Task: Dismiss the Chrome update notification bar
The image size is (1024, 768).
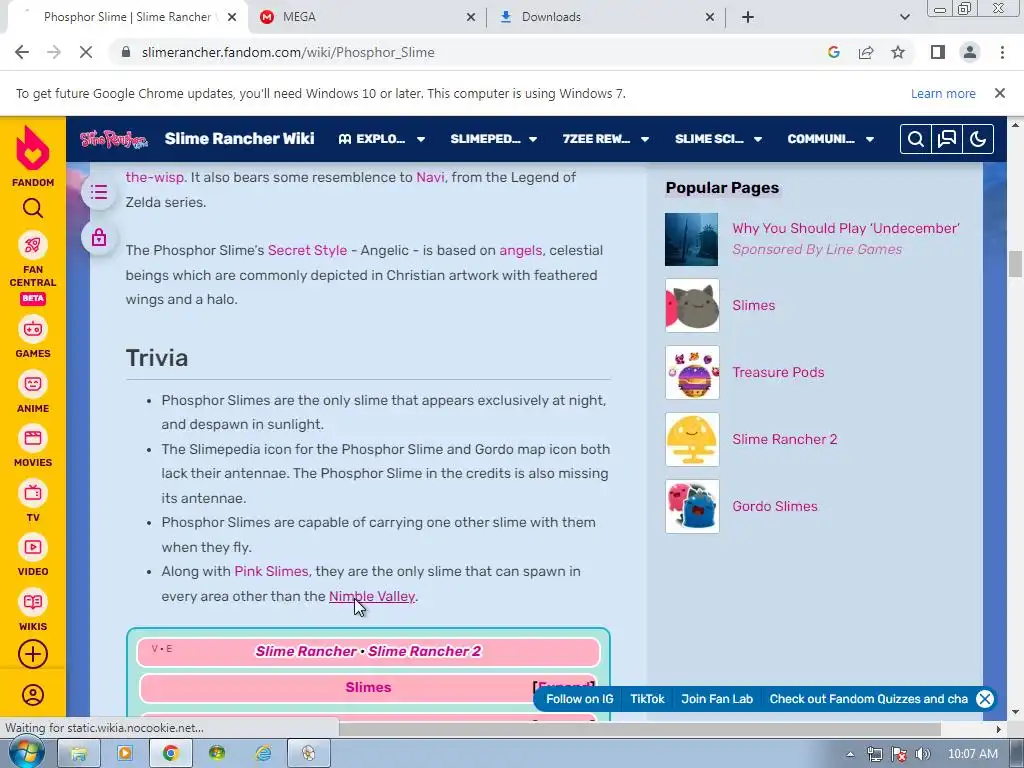Action: pyautogui.click(x=999, y=93)
